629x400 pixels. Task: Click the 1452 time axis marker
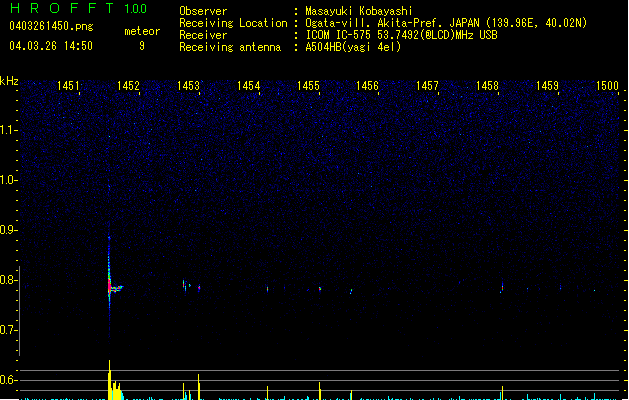(128, 86)
